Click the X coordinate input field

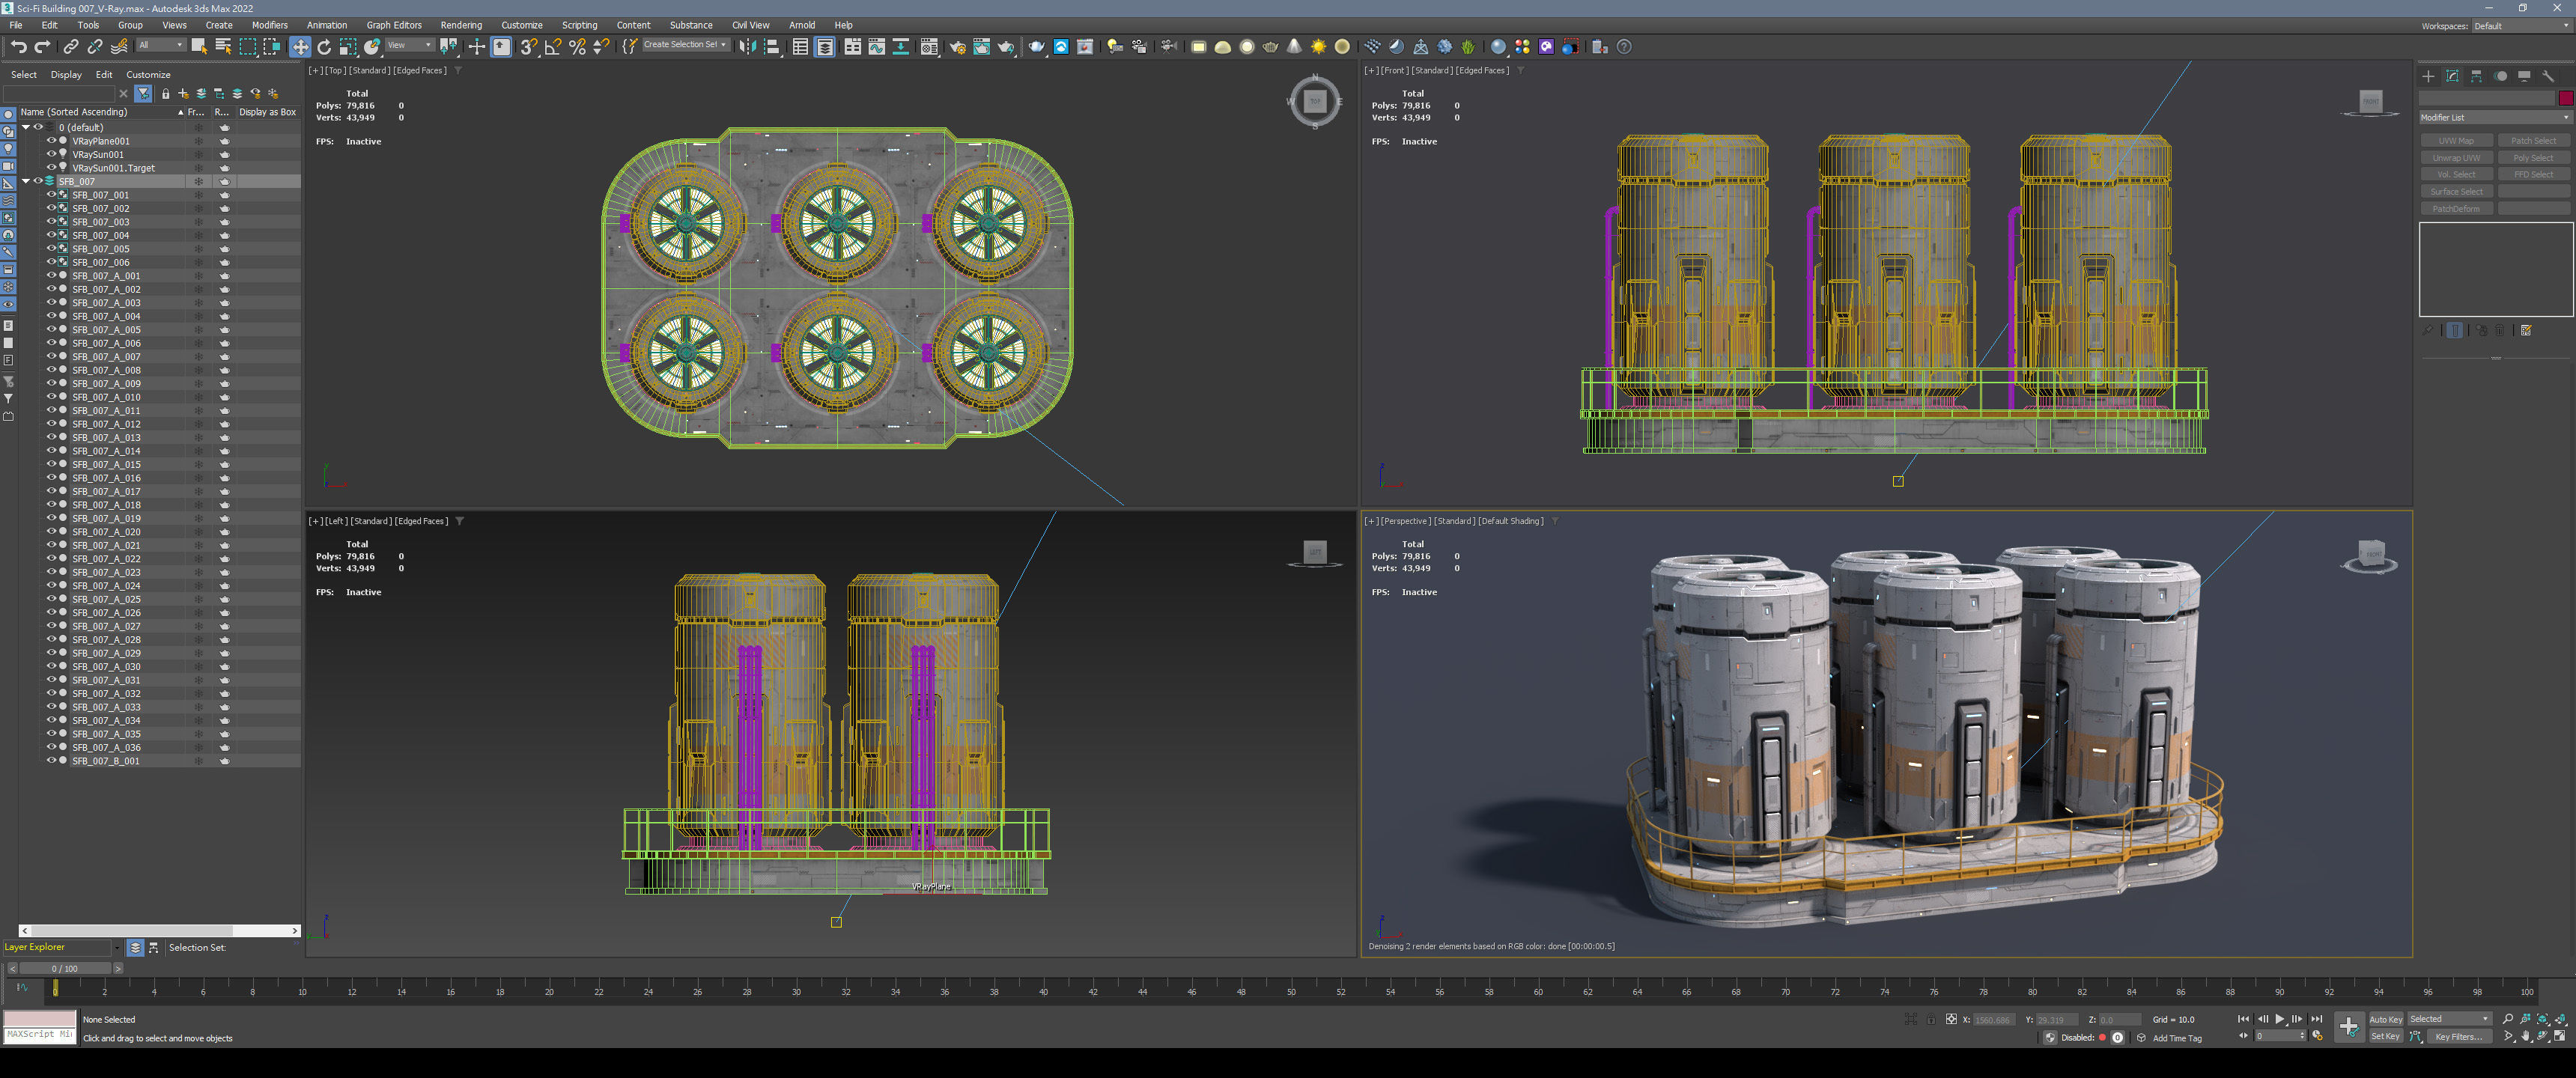(1994, 1020)
